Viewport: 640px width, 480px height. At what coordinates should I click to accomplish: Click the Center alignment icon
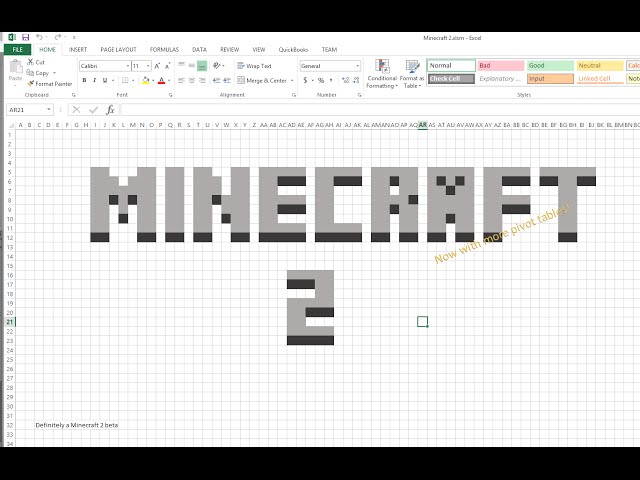(191, 80)
